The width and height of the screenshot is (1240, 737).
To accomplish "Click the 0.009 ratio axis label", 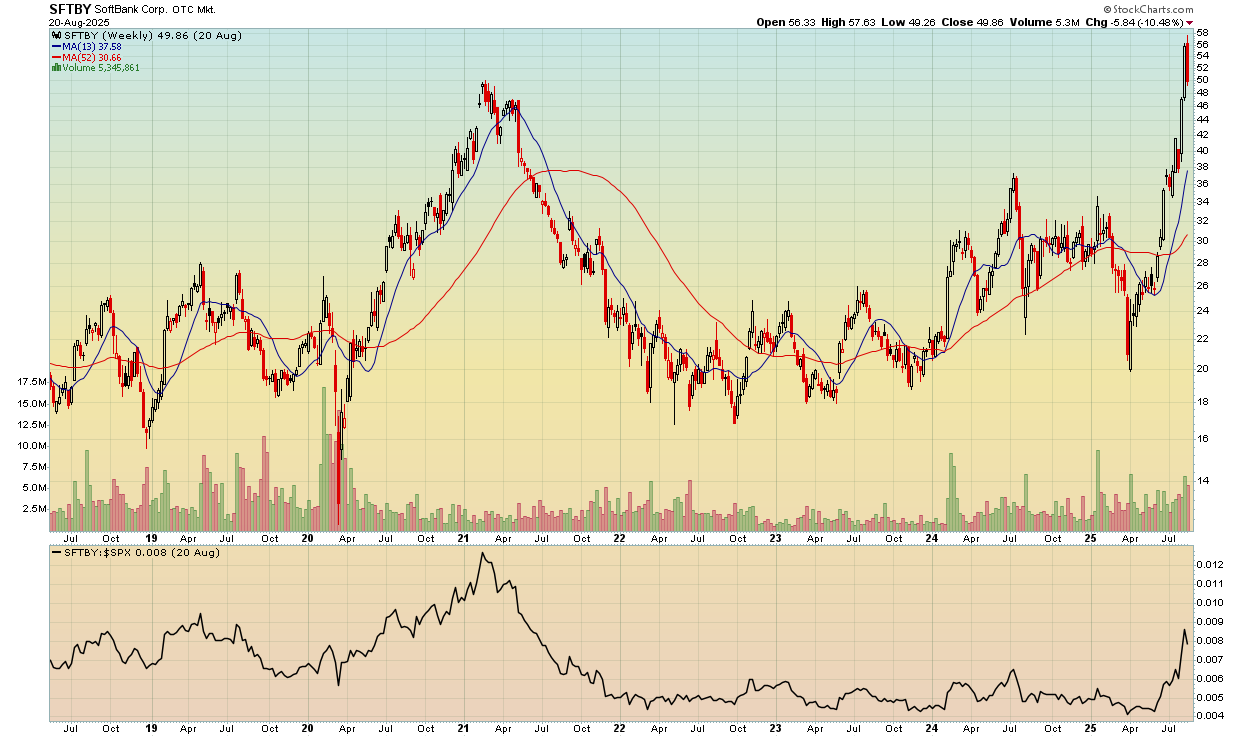I will 1209,621.
